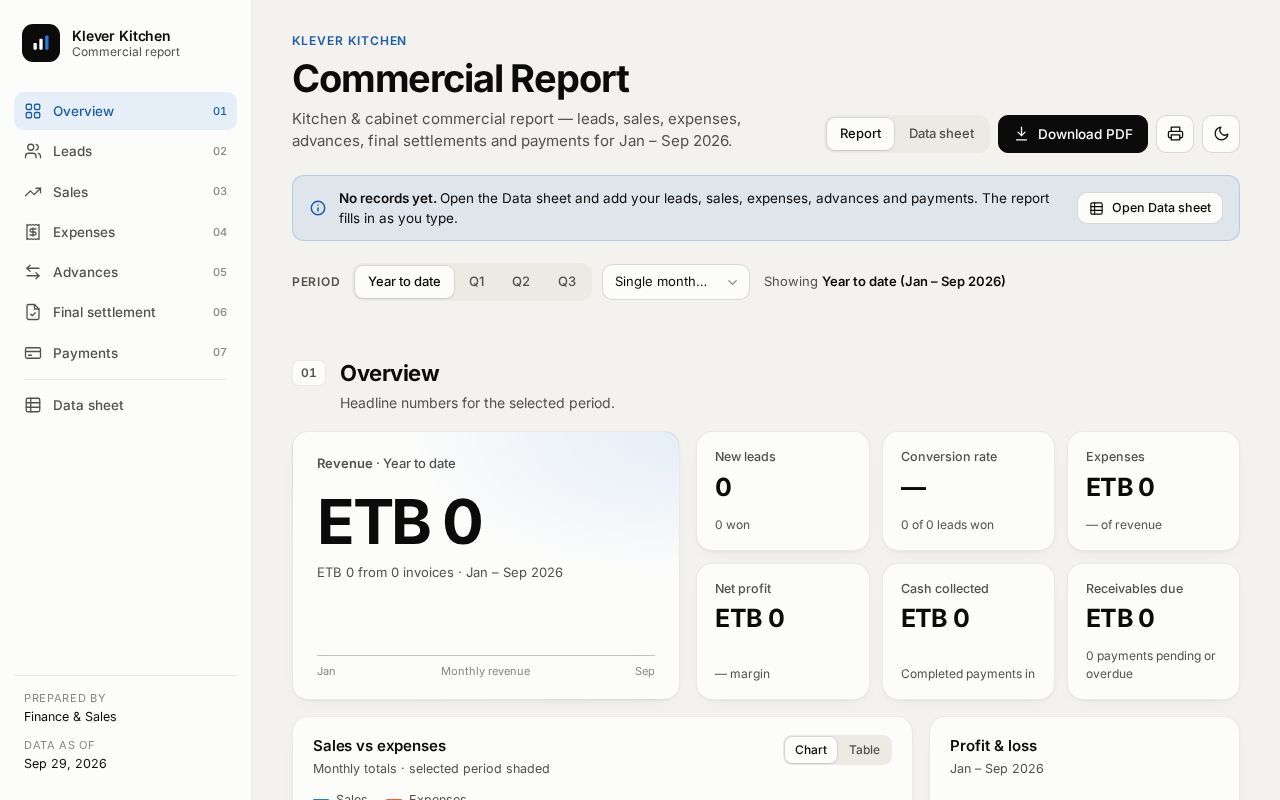
Task: Open the Sales section link
Action: [125, 192]
